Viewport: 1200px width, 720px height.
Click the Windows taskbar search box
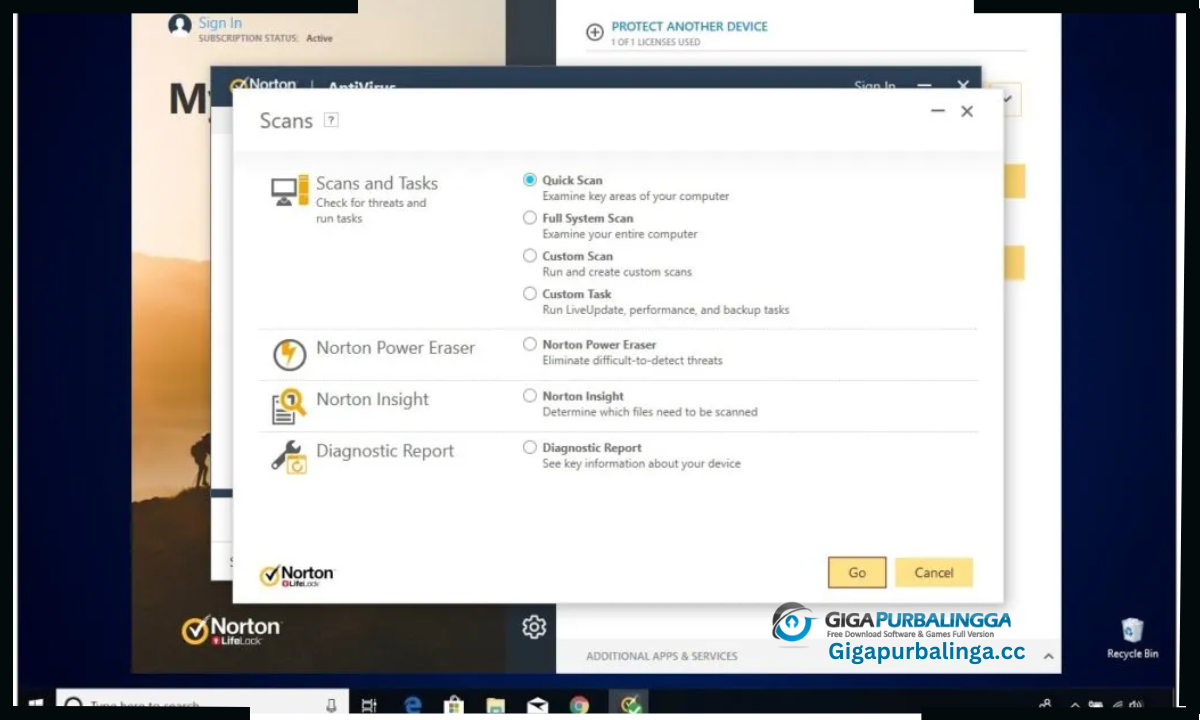click(203, 704)
